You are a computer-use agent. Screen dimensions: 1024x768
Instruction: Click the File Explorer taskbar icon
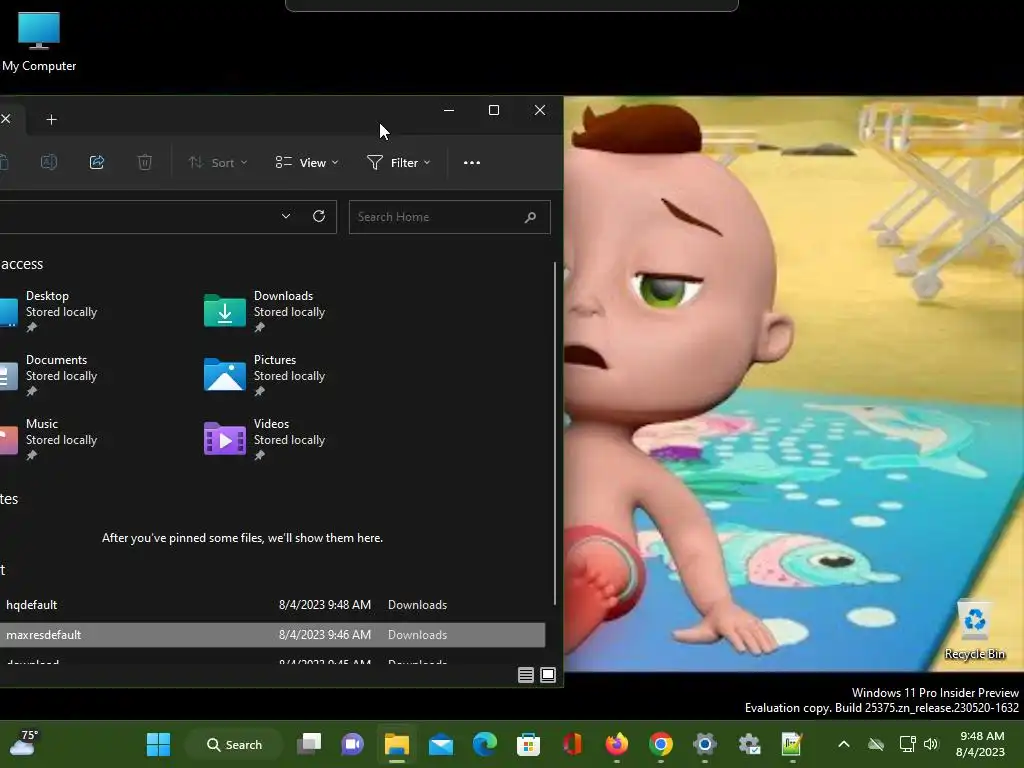click(x=396, y=744)
